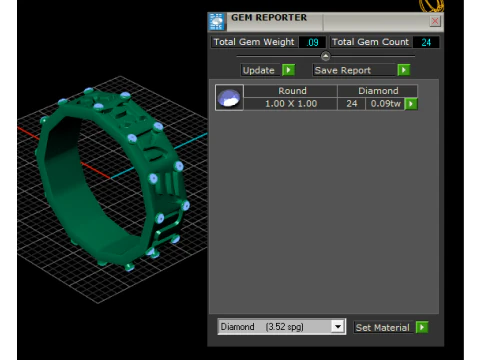Click green arrow next to Update
Image resolution: width=480 pixels, height=360 pixels.
(288, 70)
